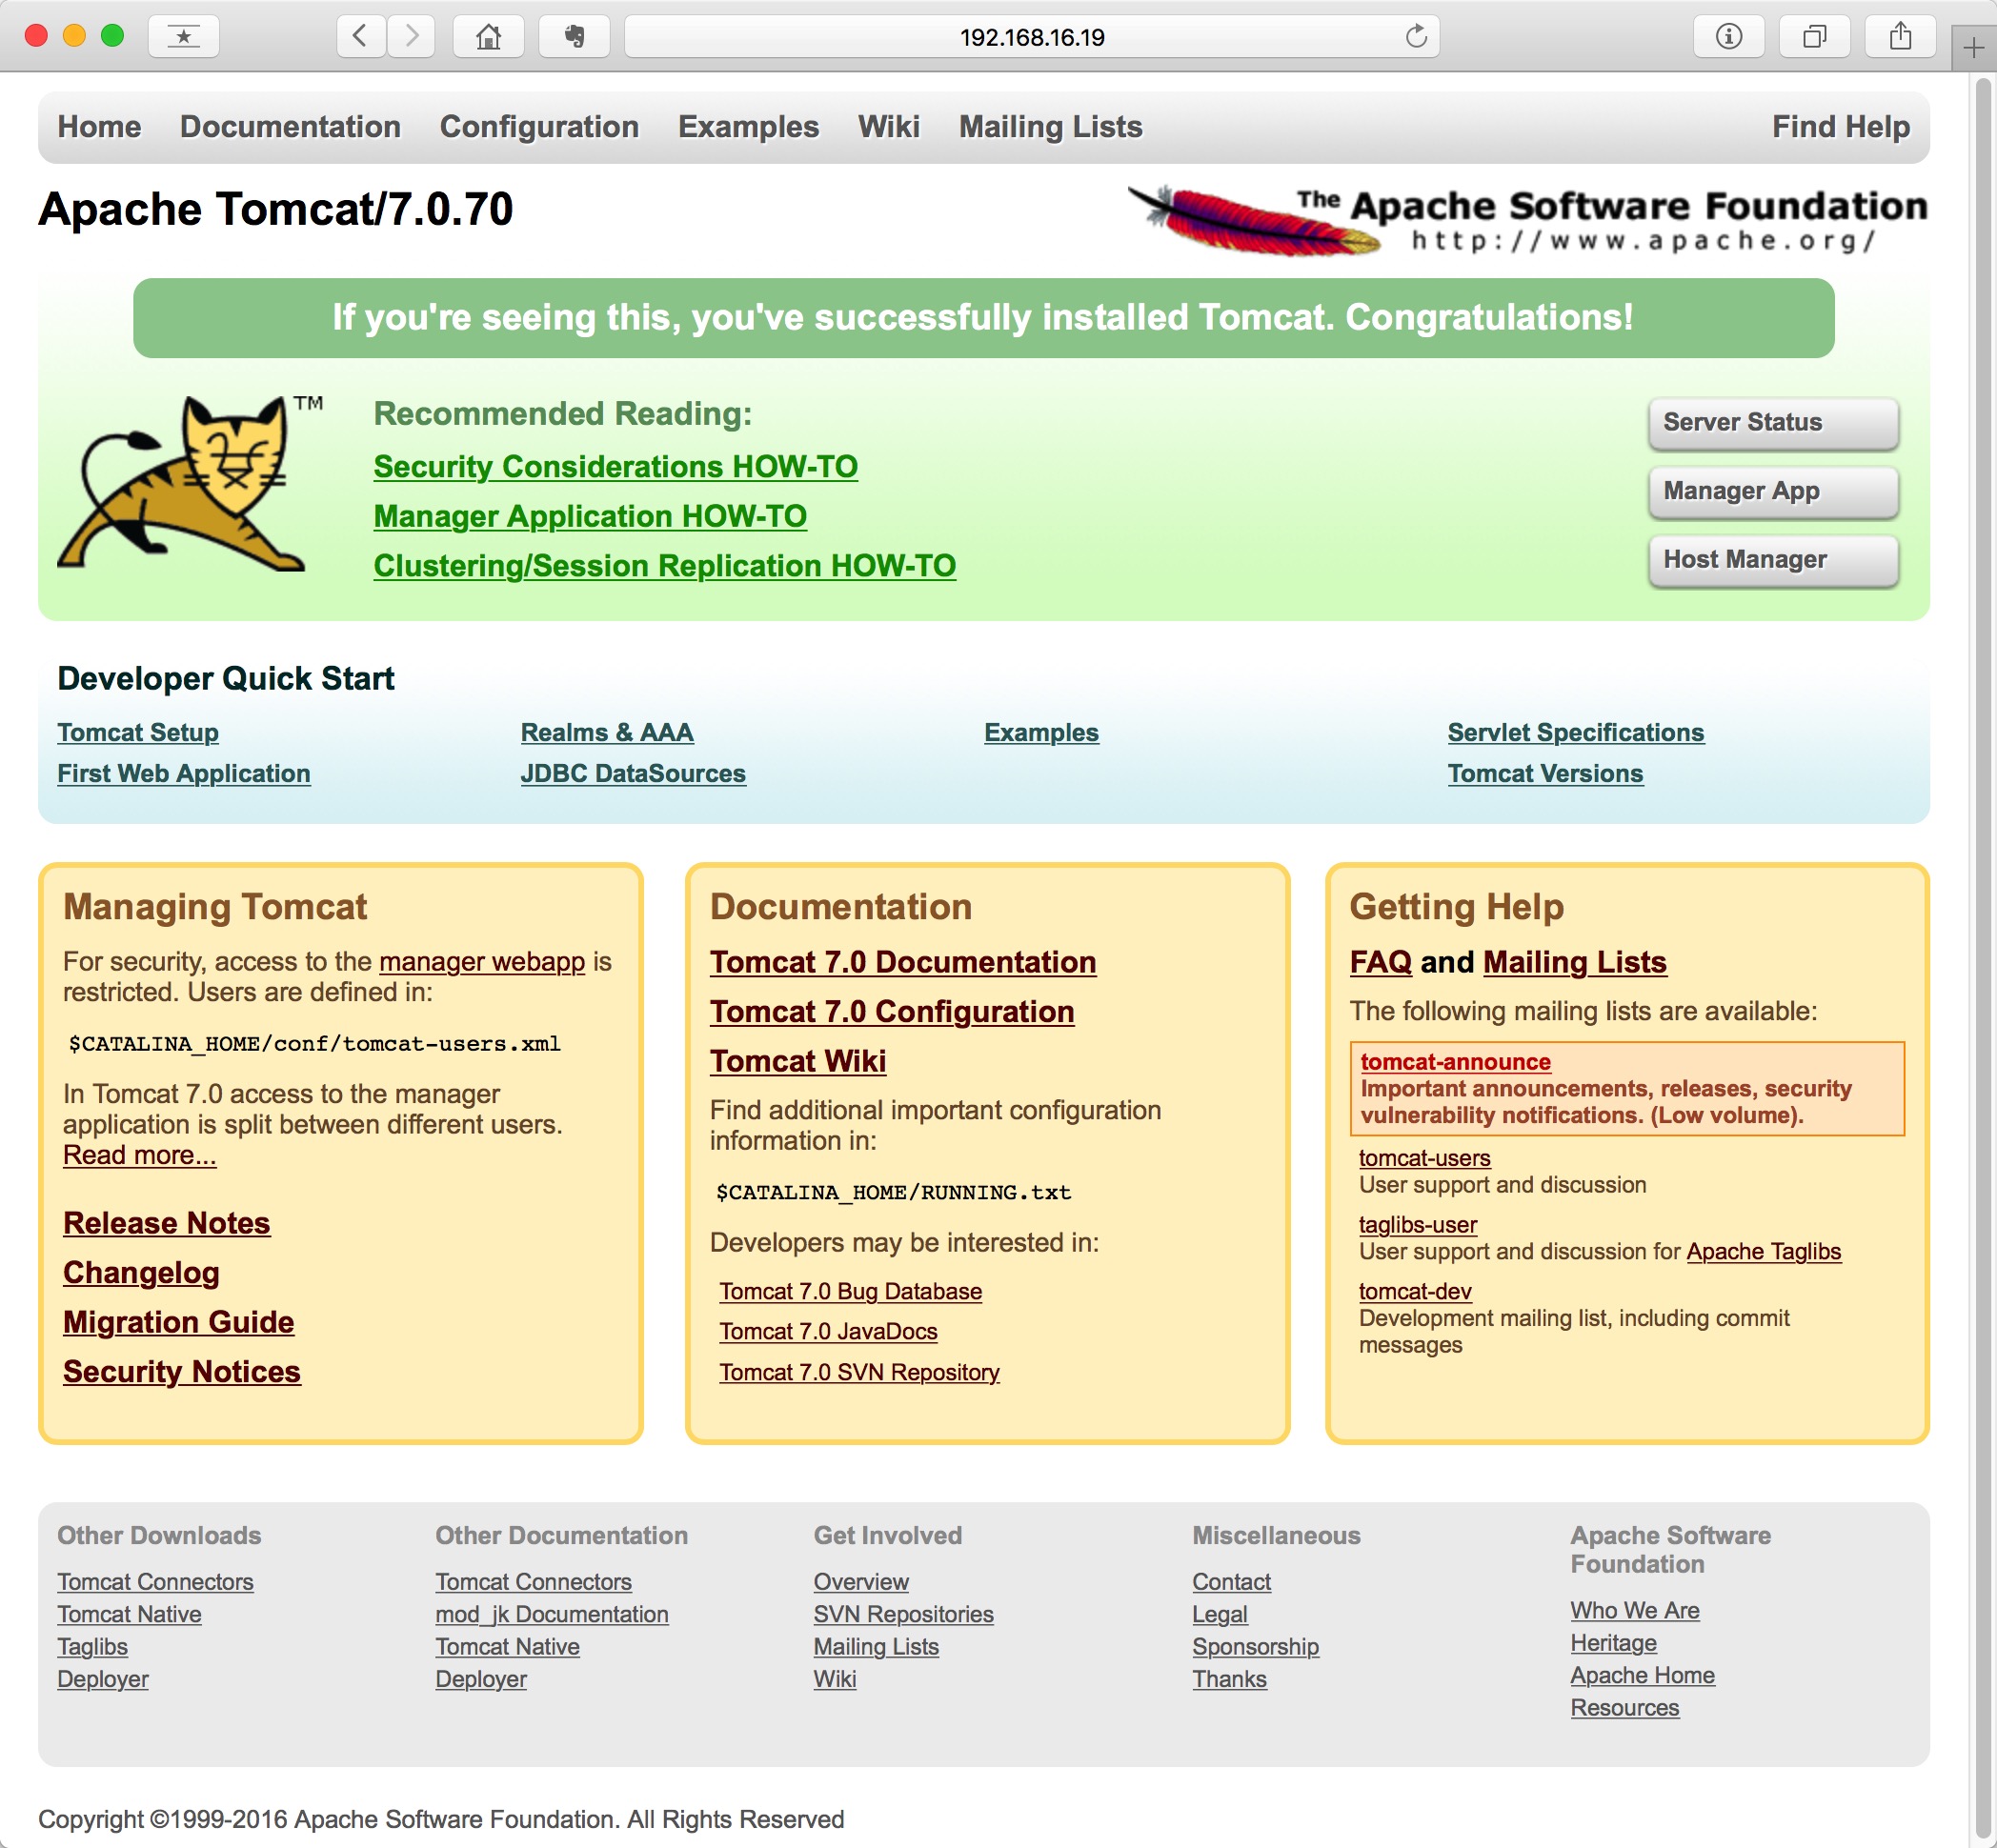Image resolution: width=1997 pixels, height=1848 pixels.
Task: Click the Find Help button
Action: click(x=1839, y=125)
